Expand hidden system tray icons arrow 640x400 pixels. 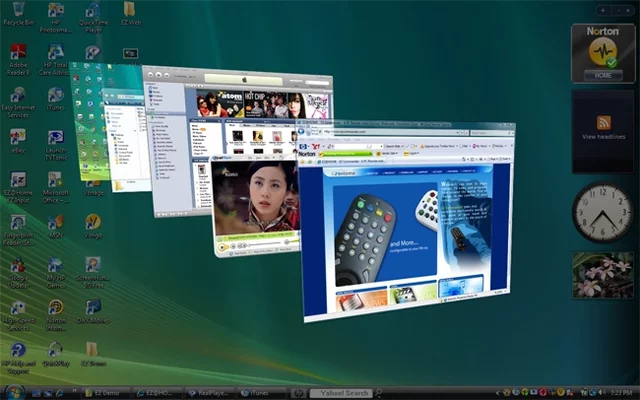(498, 393)
